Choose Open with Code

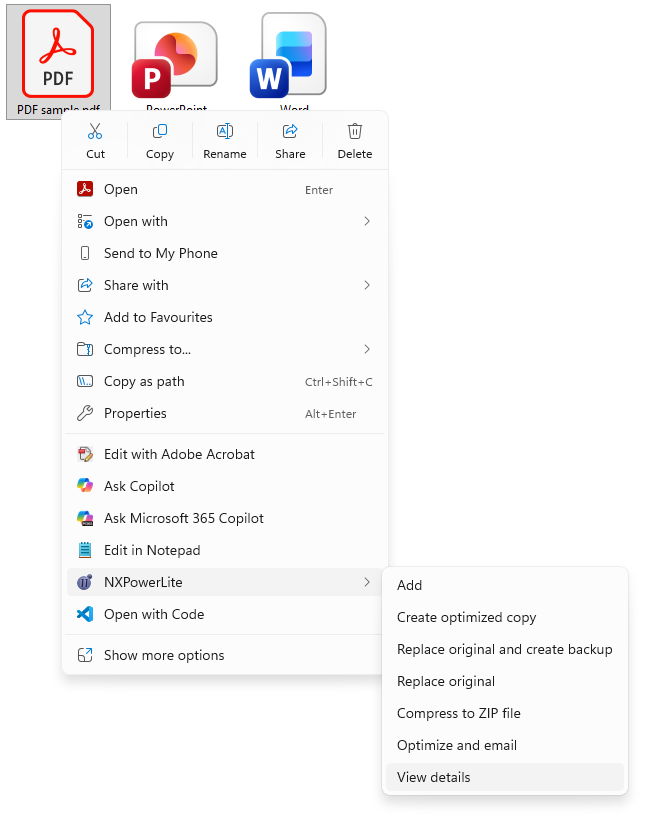[225, 614]
